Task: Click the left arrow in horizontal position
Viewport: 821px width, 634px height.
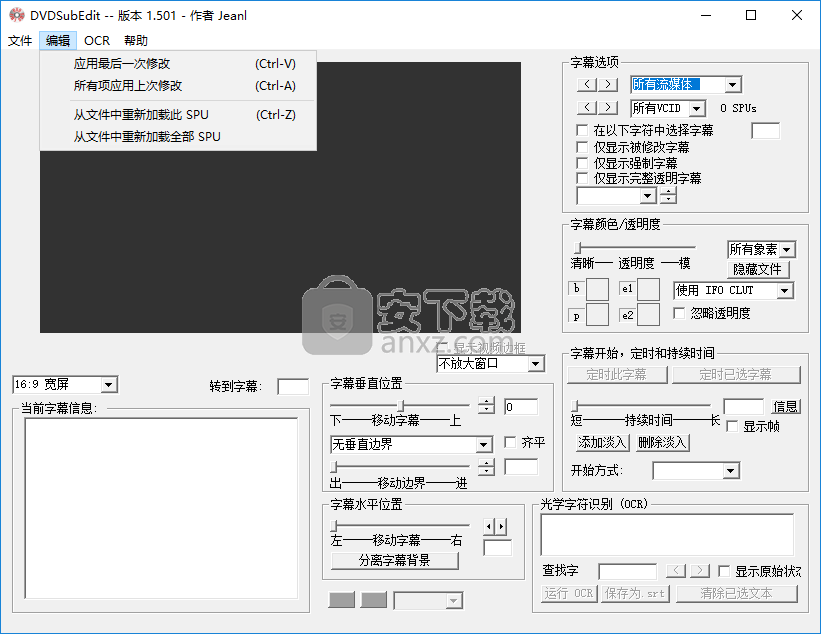Action: (x=489, y=526)
